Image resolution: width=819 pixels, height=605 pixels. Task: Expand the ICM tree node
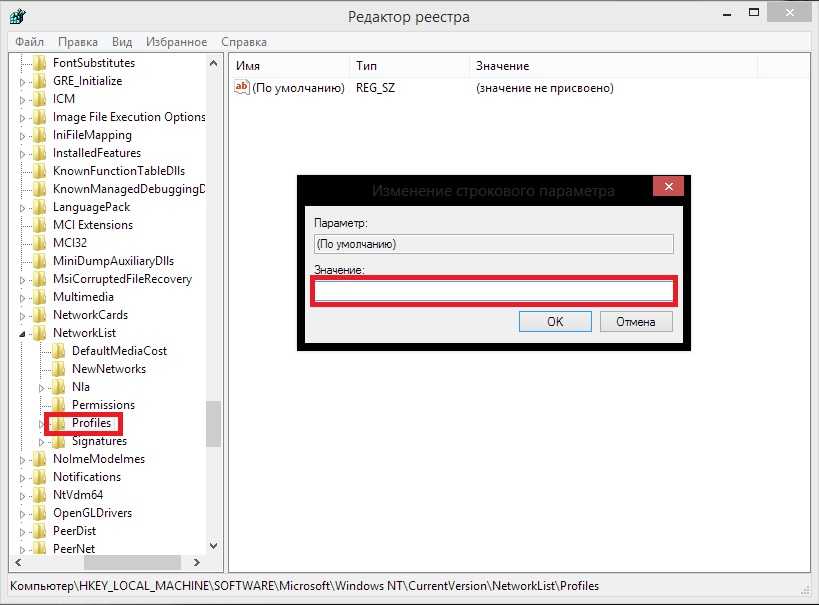(x=23, y=99)
